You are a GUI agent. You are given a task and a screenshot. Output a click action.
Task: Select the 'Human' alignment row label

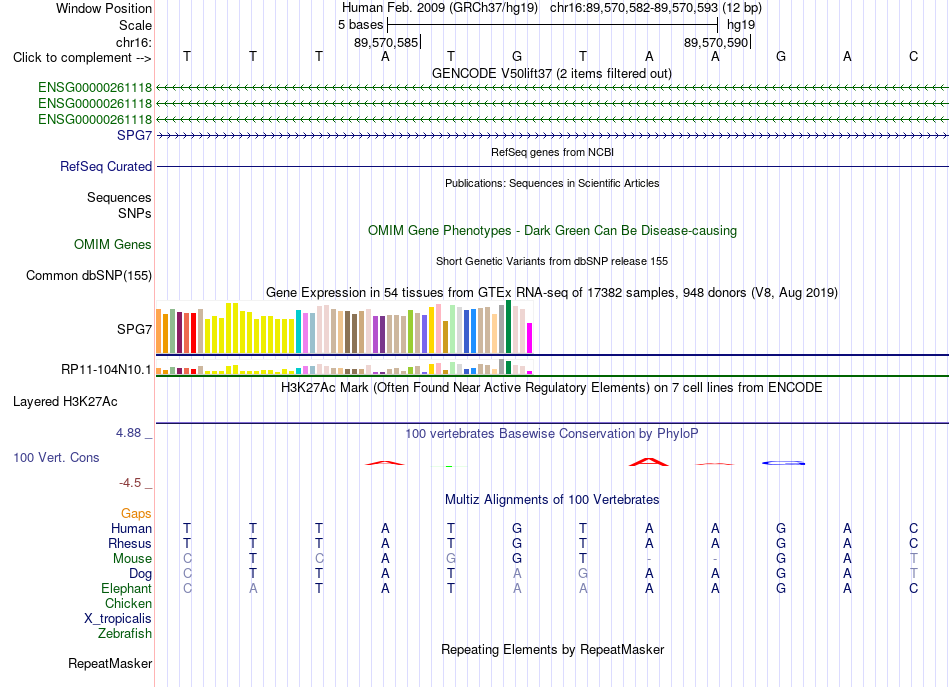point(131,528)
